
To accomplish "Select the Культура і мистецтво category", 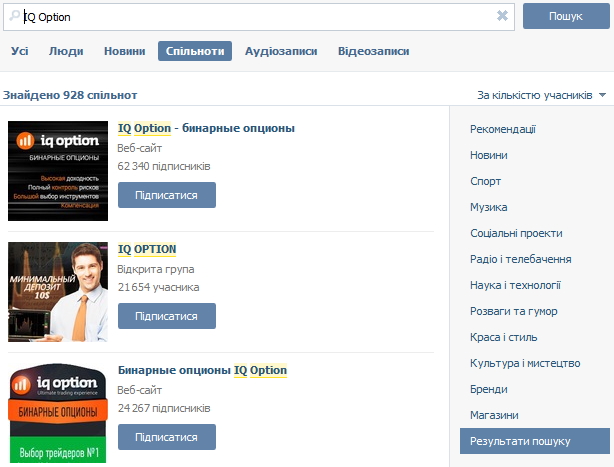I will pyautogui.click(x=525, y=363).
